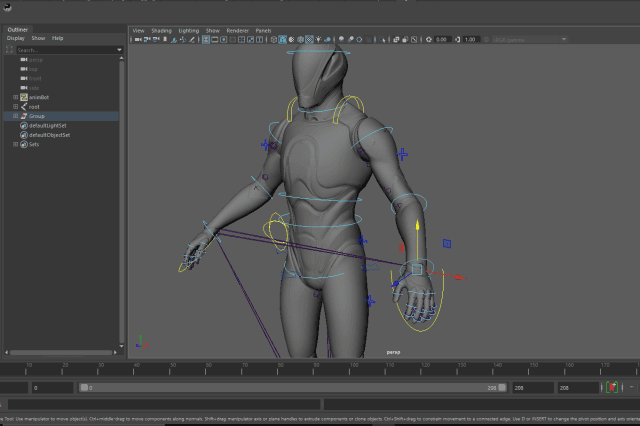Screen dimensions: 640x426
Task: Select defaultLightSet in the Outliner
Action: (x=47, y=126)
